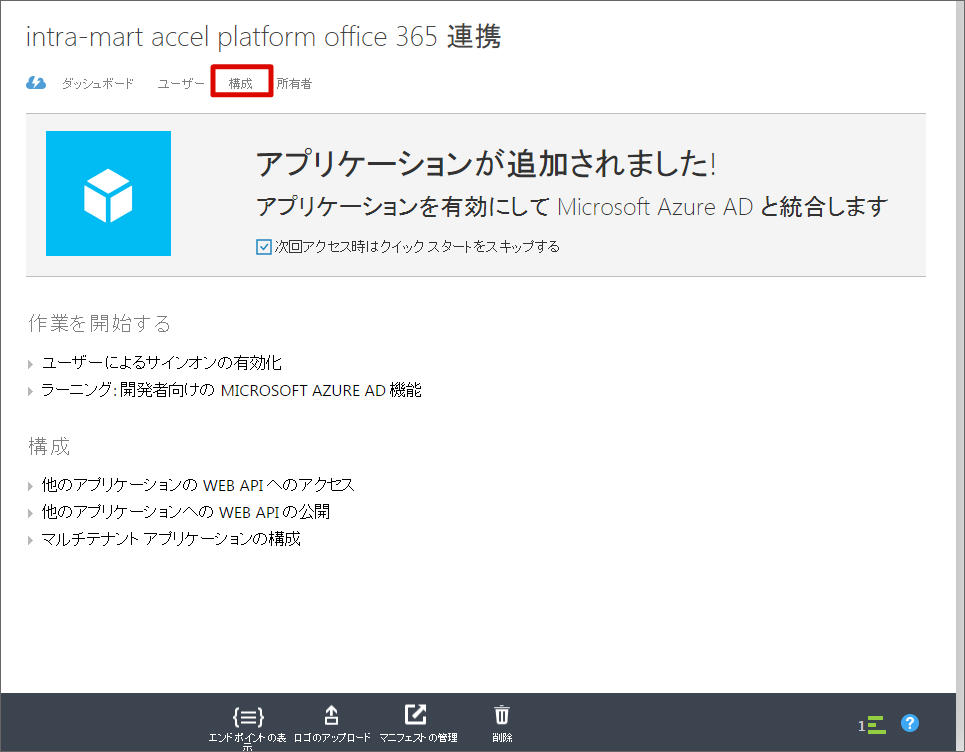965x752 pixels.
Task: Expand arrow beside ラーニング: 開発者向けの MICROSOFT AZURE AD 機能
Action: click(x=30, y=391)
